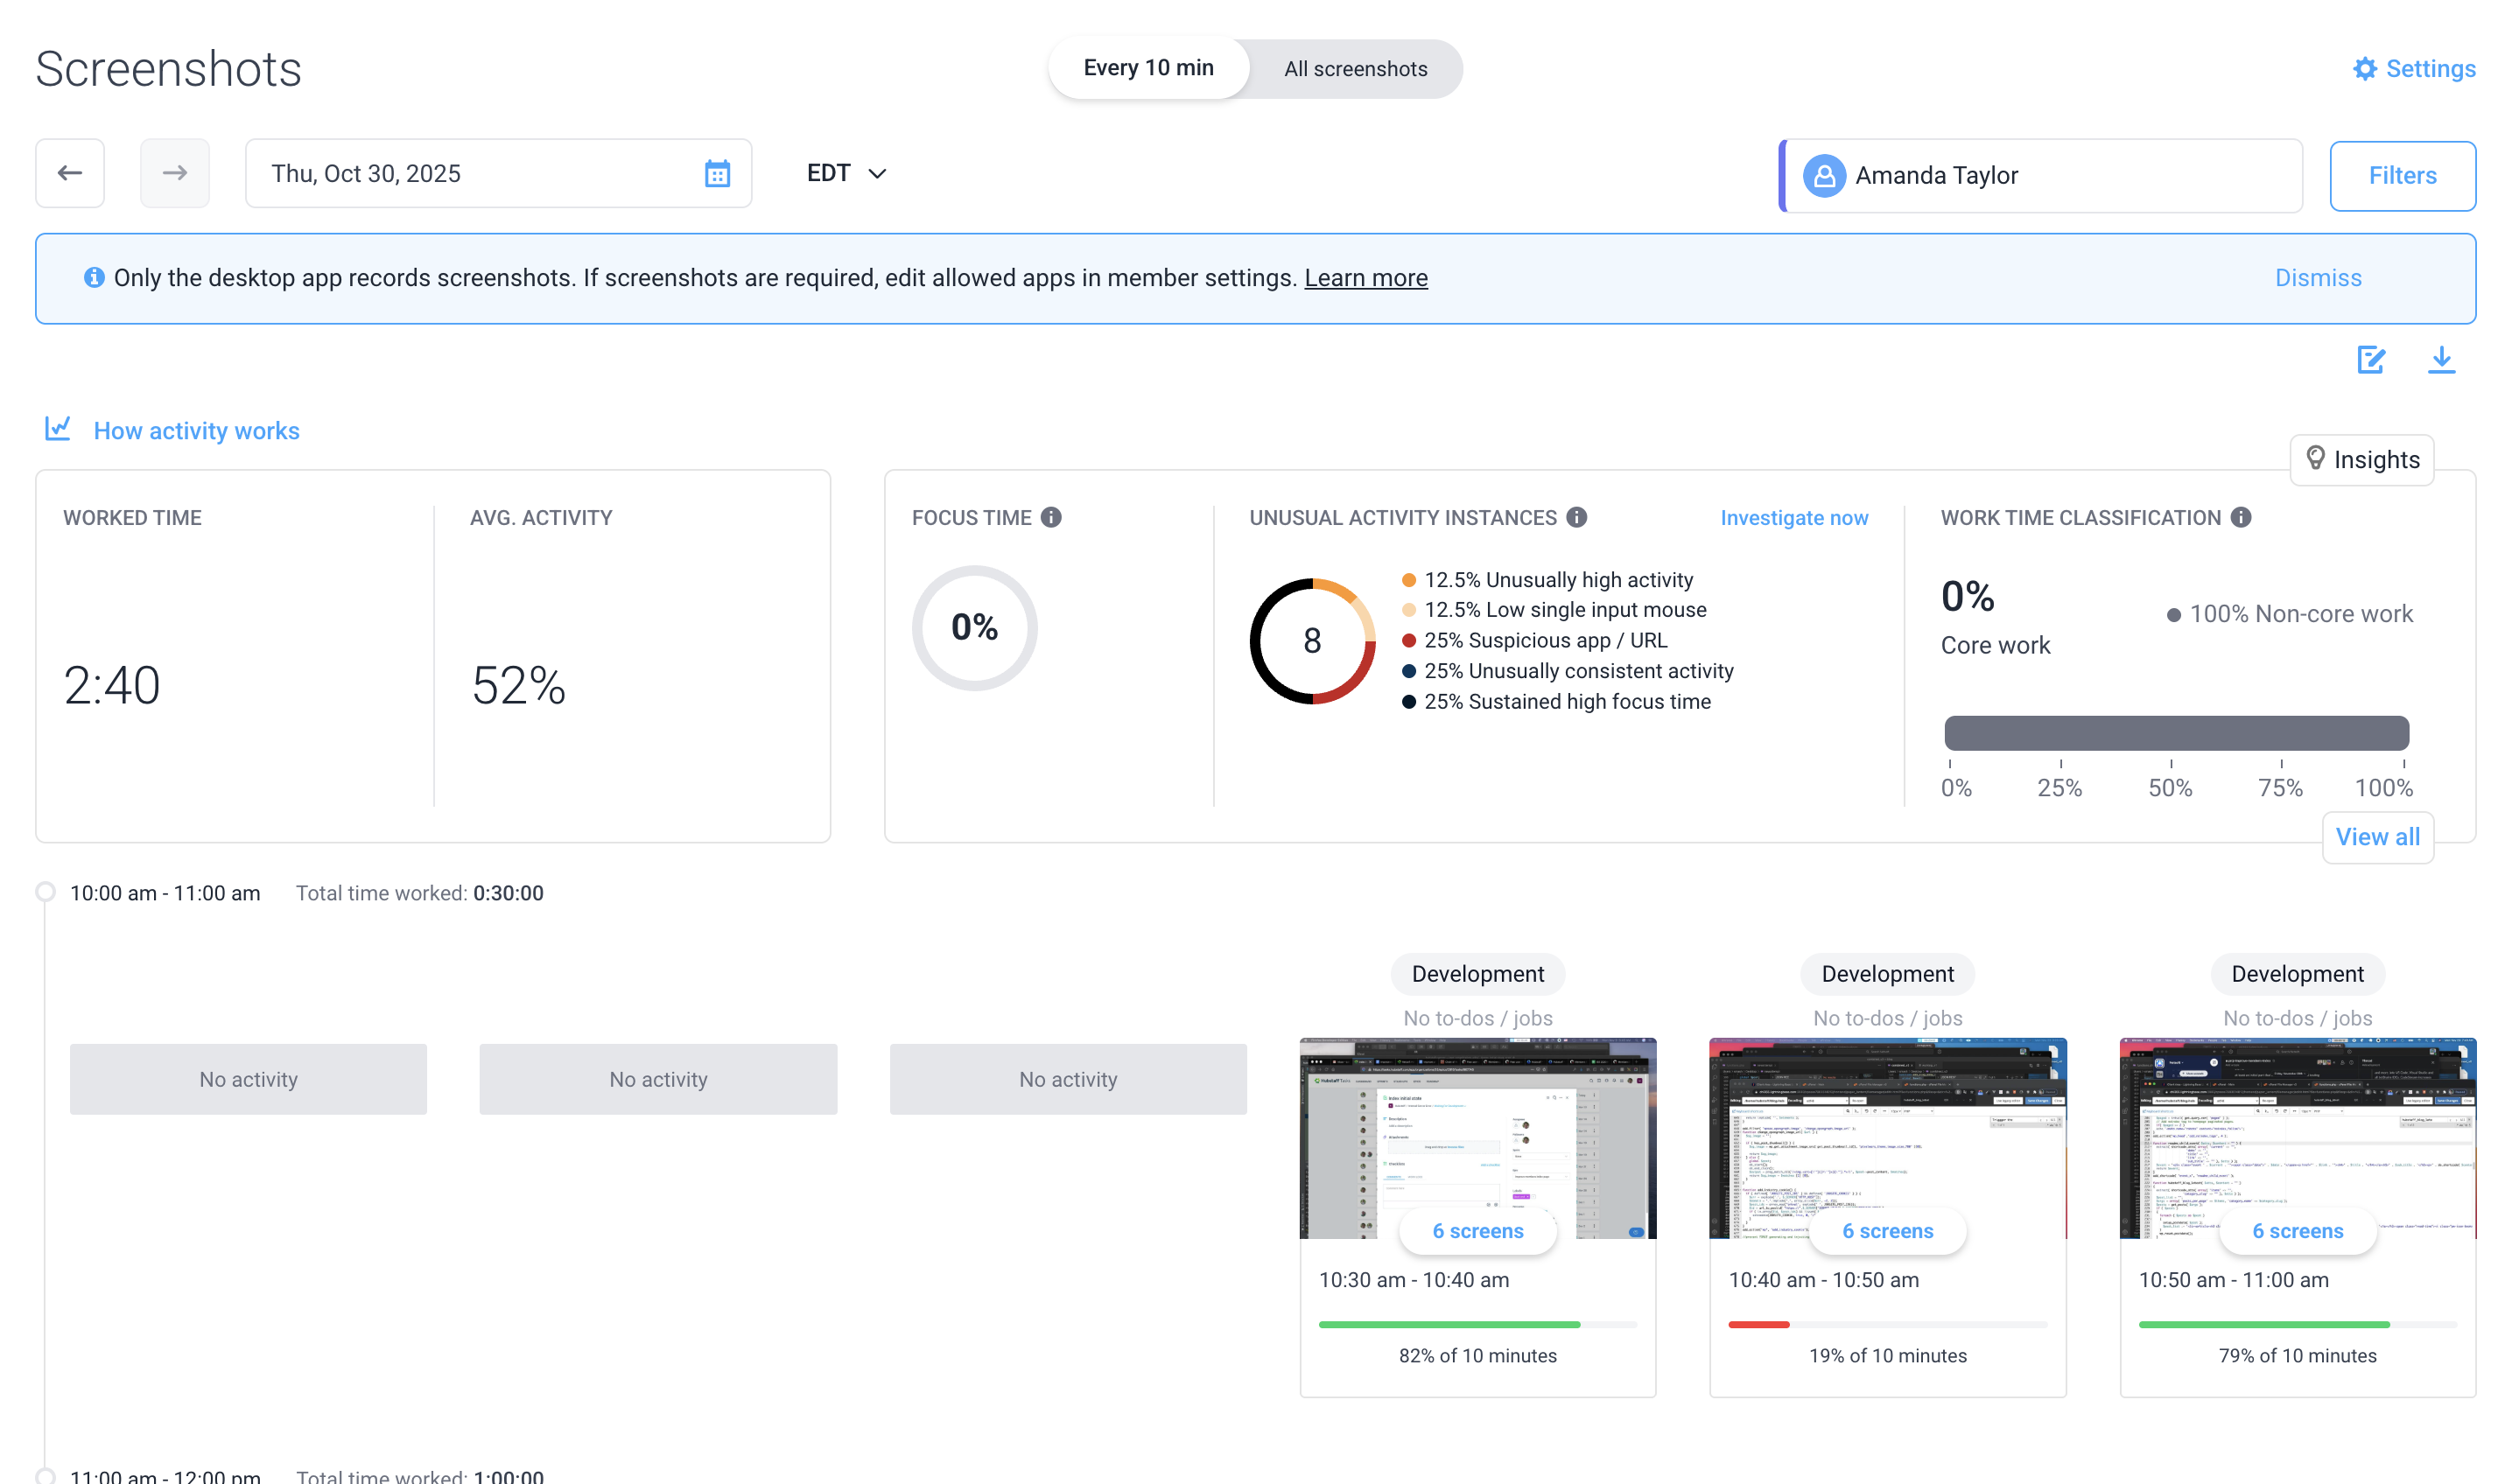The image size is (2512, 1484).
Task: Click the edit screenshots pencil icon
Action: click(2371, 360)
